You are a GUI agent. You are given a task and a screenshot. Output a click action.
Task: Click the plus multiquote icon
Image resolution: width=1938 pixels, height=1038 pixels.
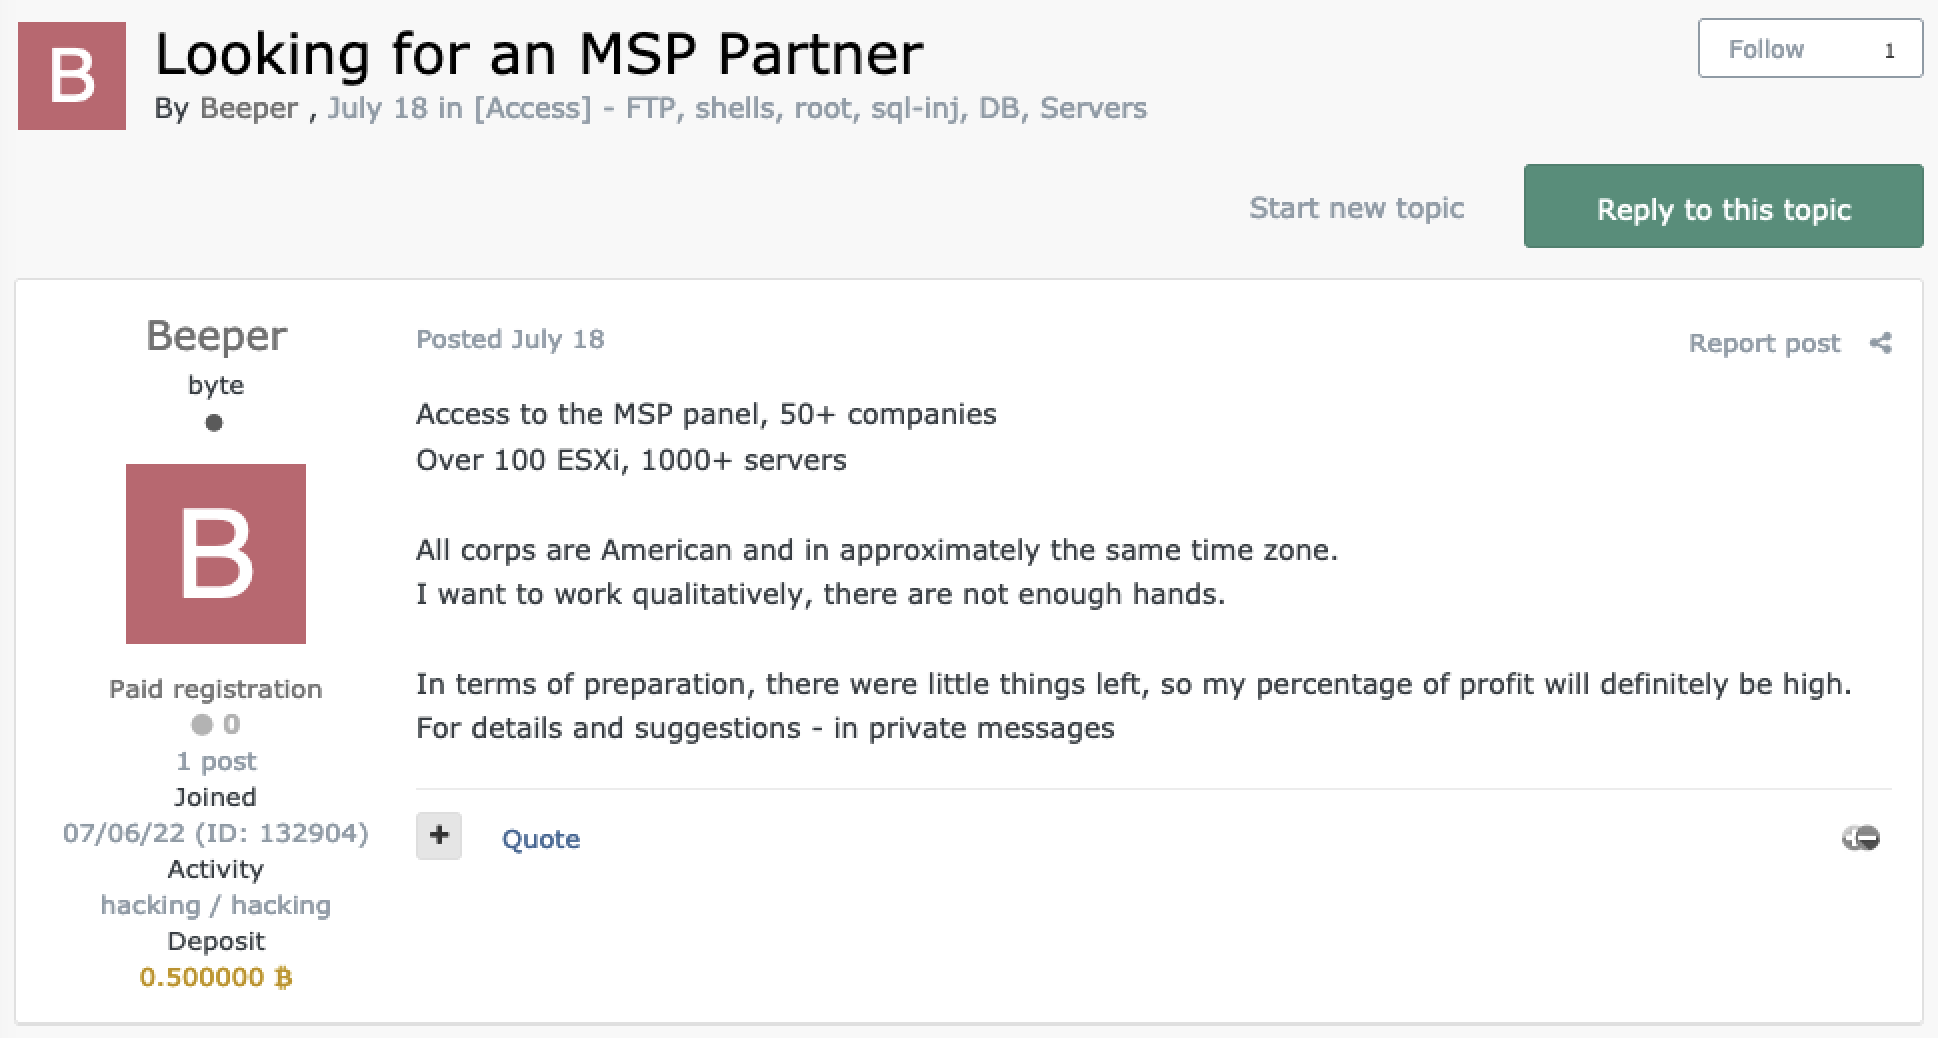439,836
